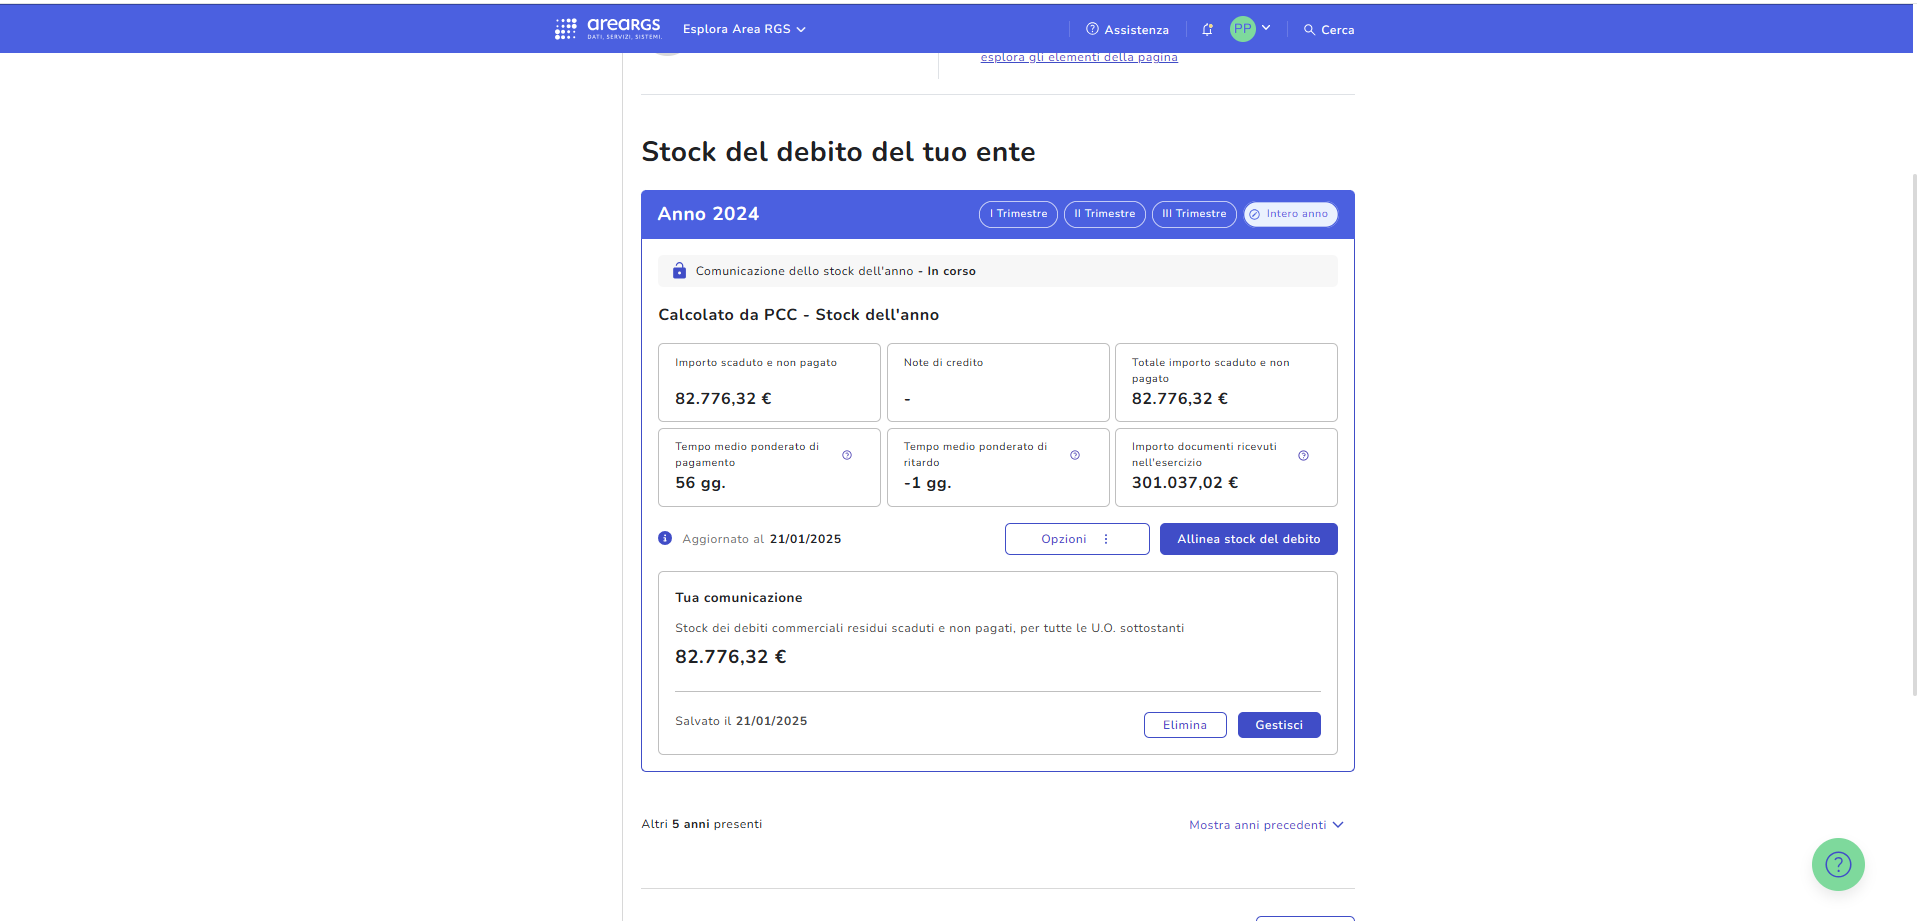Select the II Trimestre filter

(x=1104, y=214)
